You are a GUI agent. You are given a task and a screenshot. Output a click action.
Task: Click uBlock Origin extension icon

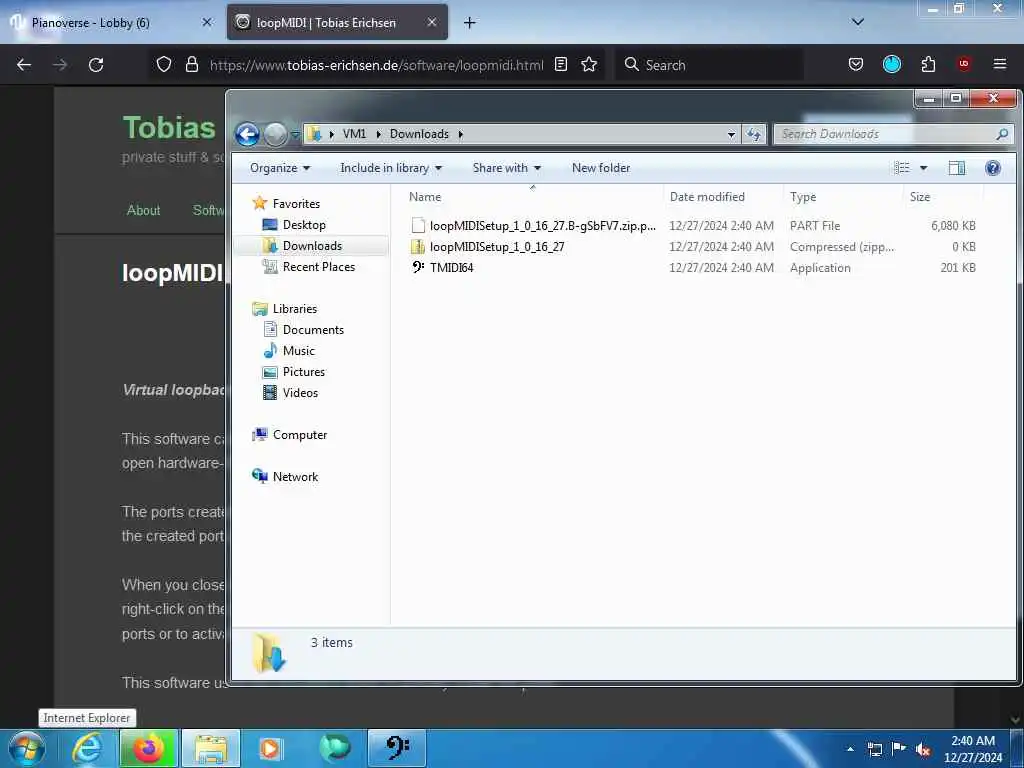click(963, 64)
